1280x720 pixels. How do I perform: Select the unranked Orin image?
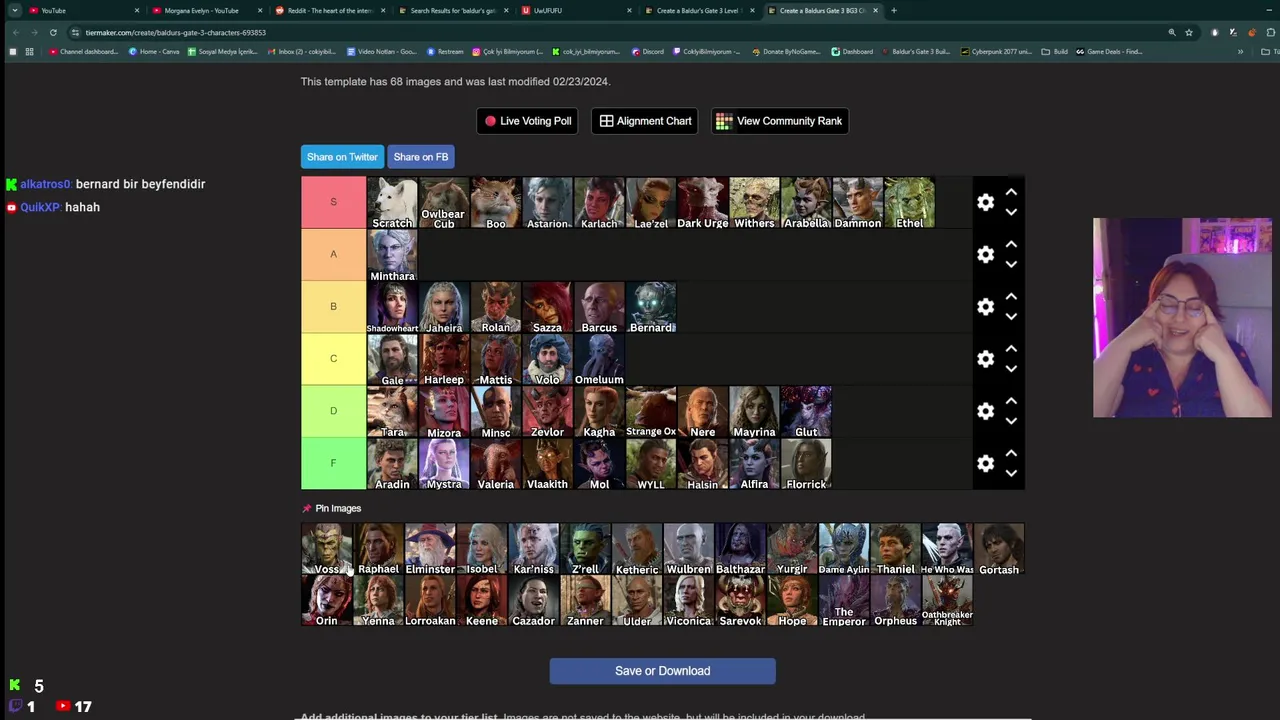tap(327, 601)
